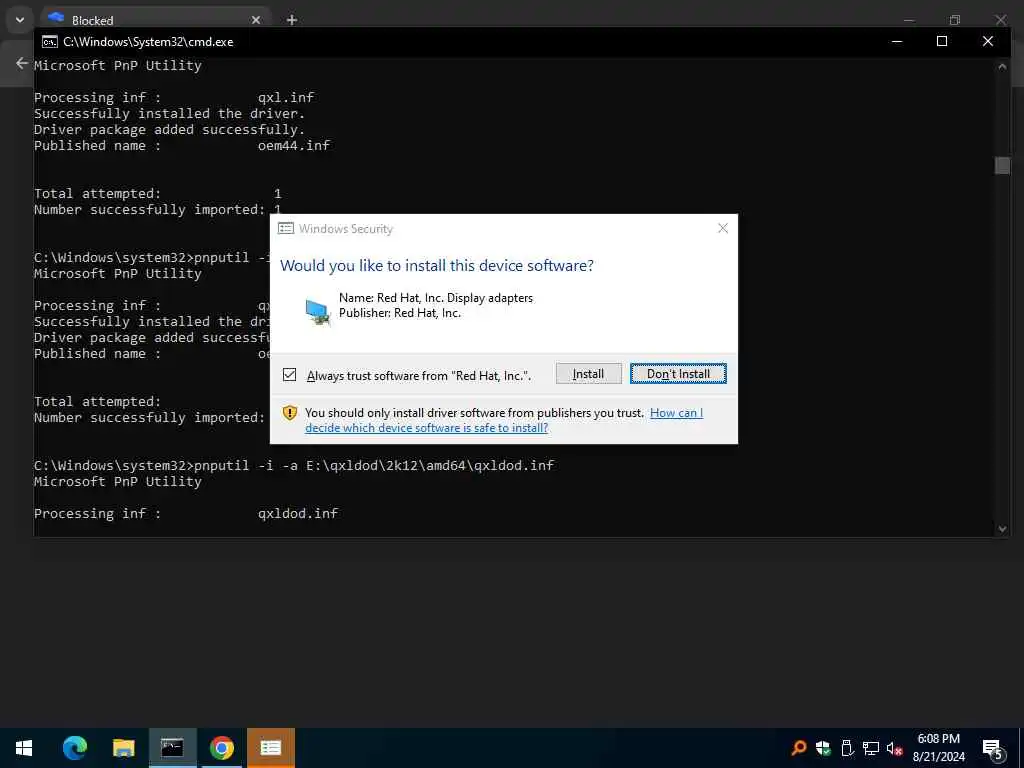Image resolution: width=1024 pixels, height=768 pixels.
Task: Open File Explorer from the taskbar
Action: [x=123, y=748]
